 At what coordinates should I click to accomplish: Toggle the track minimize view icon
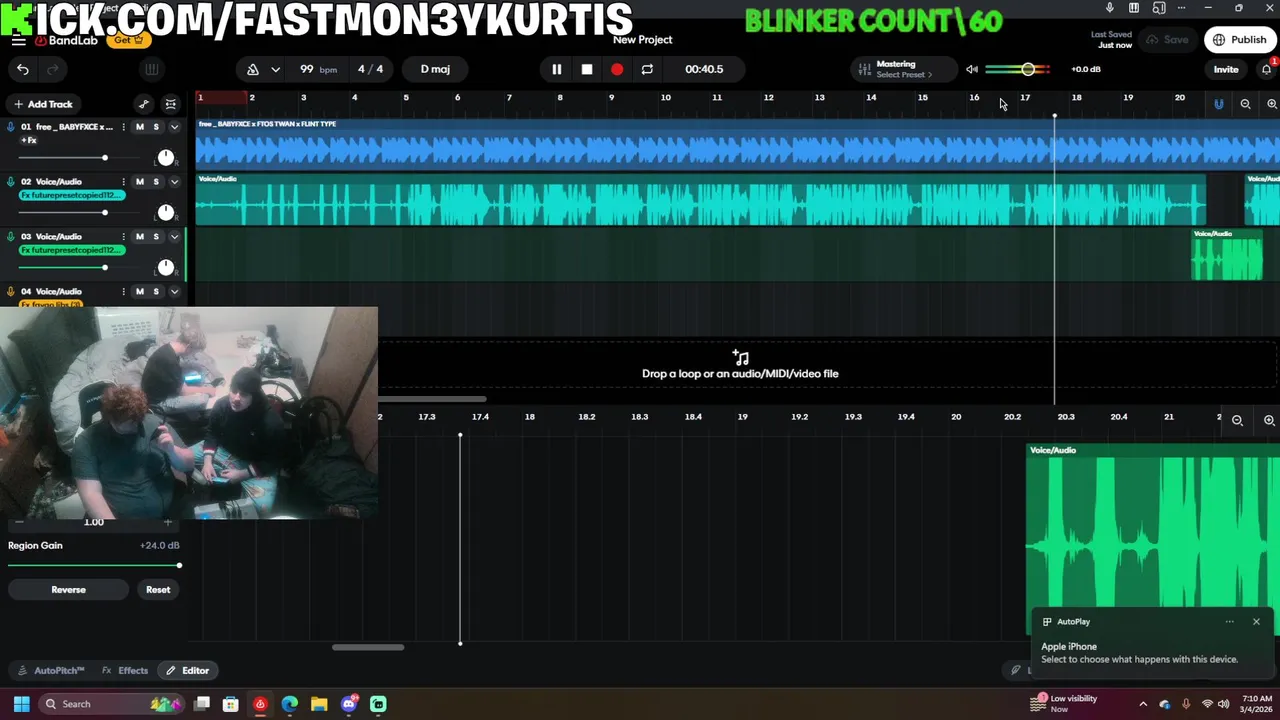[171, 104]
